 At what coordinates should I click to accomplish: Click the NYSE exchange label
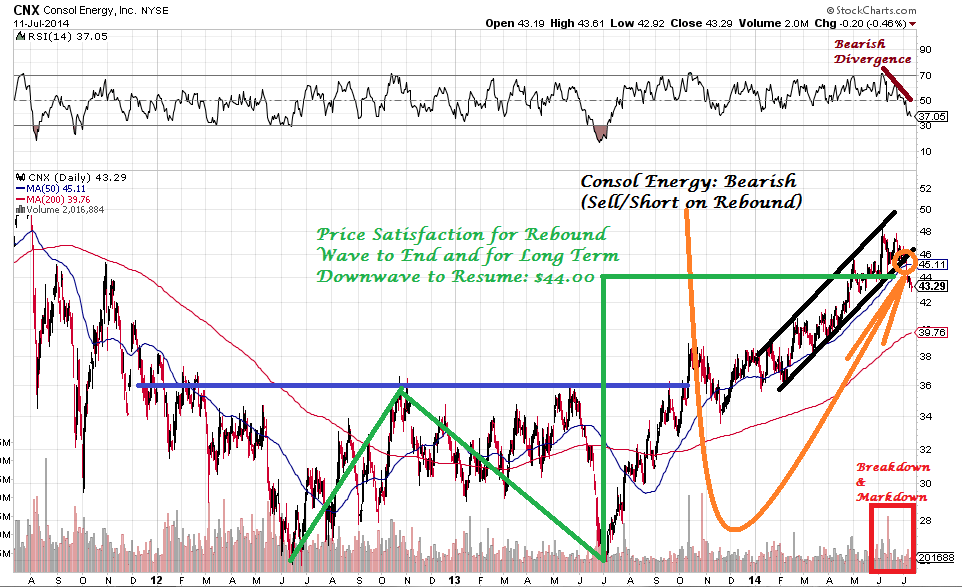[154, 11]
